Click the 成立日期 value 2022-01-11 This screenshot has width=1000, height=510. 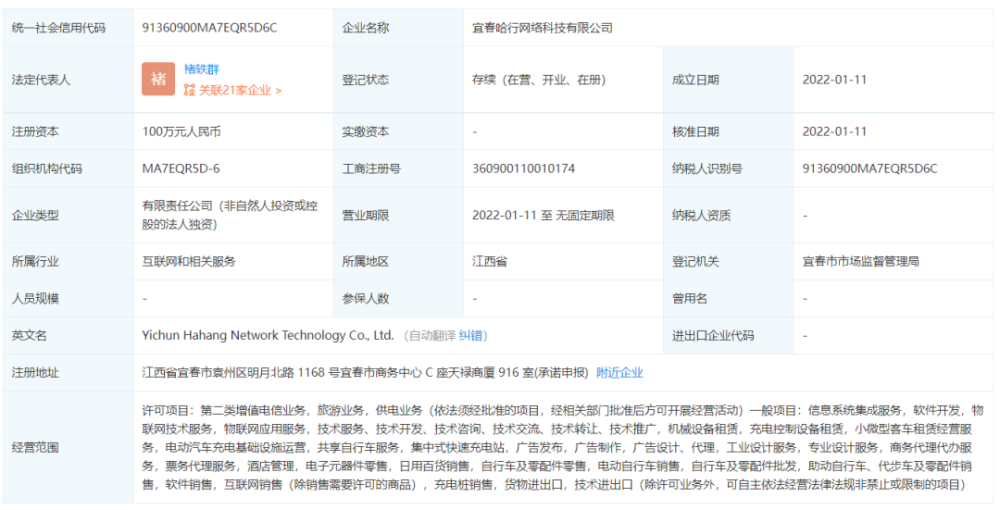tap(834, 80)
